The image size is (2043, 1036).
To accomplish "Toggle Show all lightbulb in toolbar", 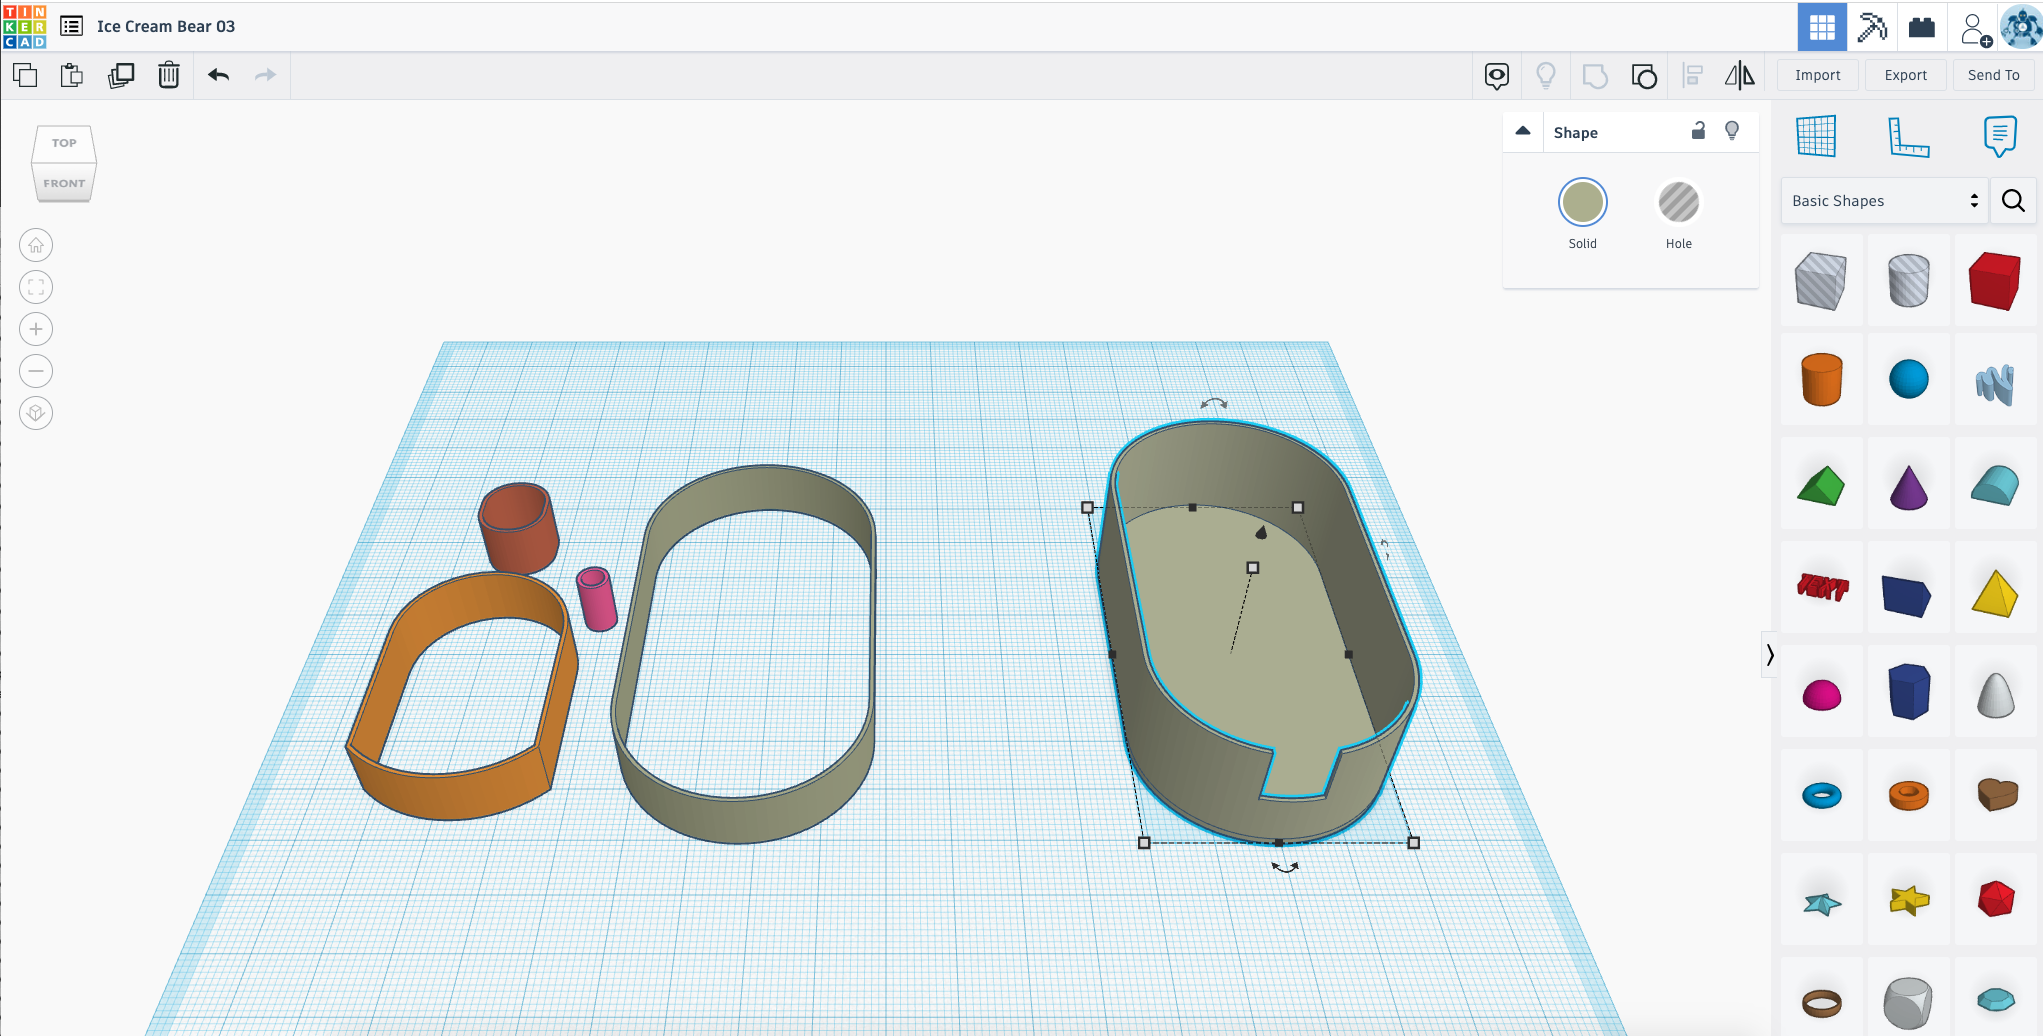I will [1546, 76].
